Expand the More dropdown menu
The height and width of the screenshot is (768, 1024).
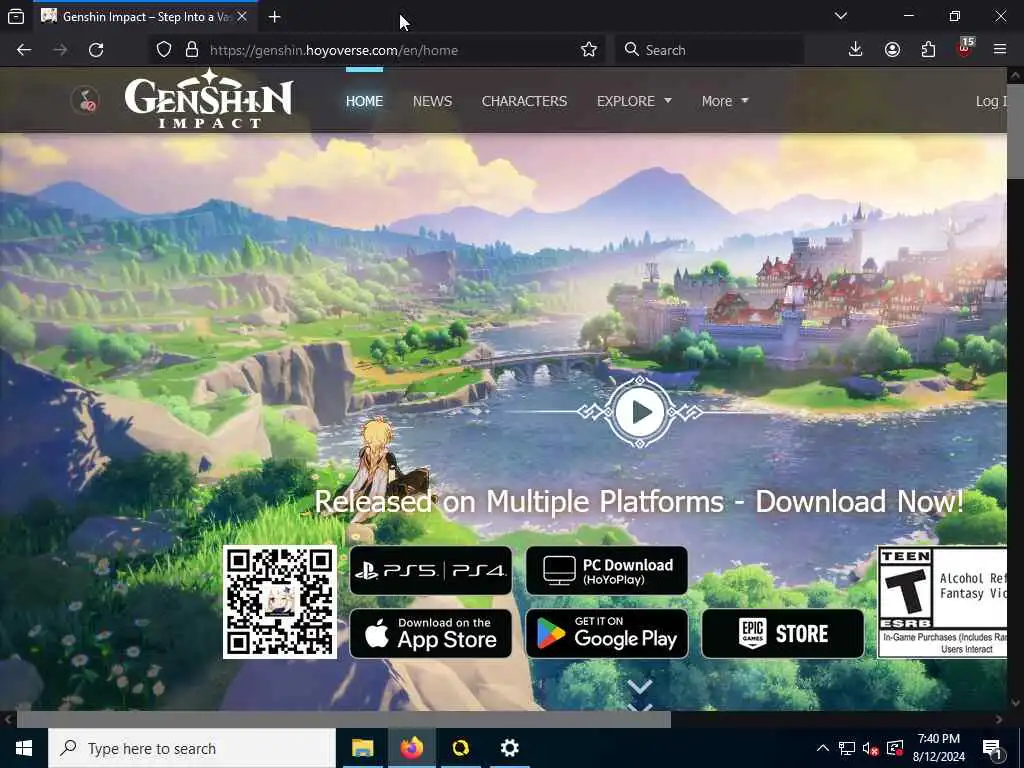724,101
